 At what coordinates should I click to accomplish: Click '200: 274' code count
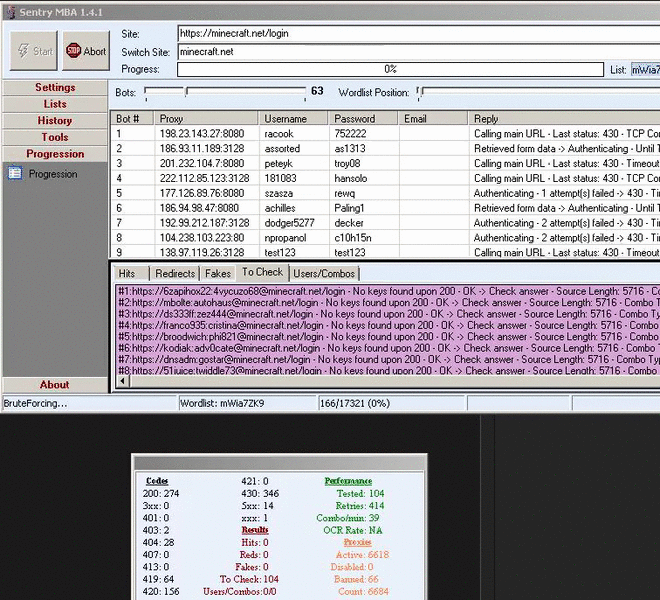161,493
